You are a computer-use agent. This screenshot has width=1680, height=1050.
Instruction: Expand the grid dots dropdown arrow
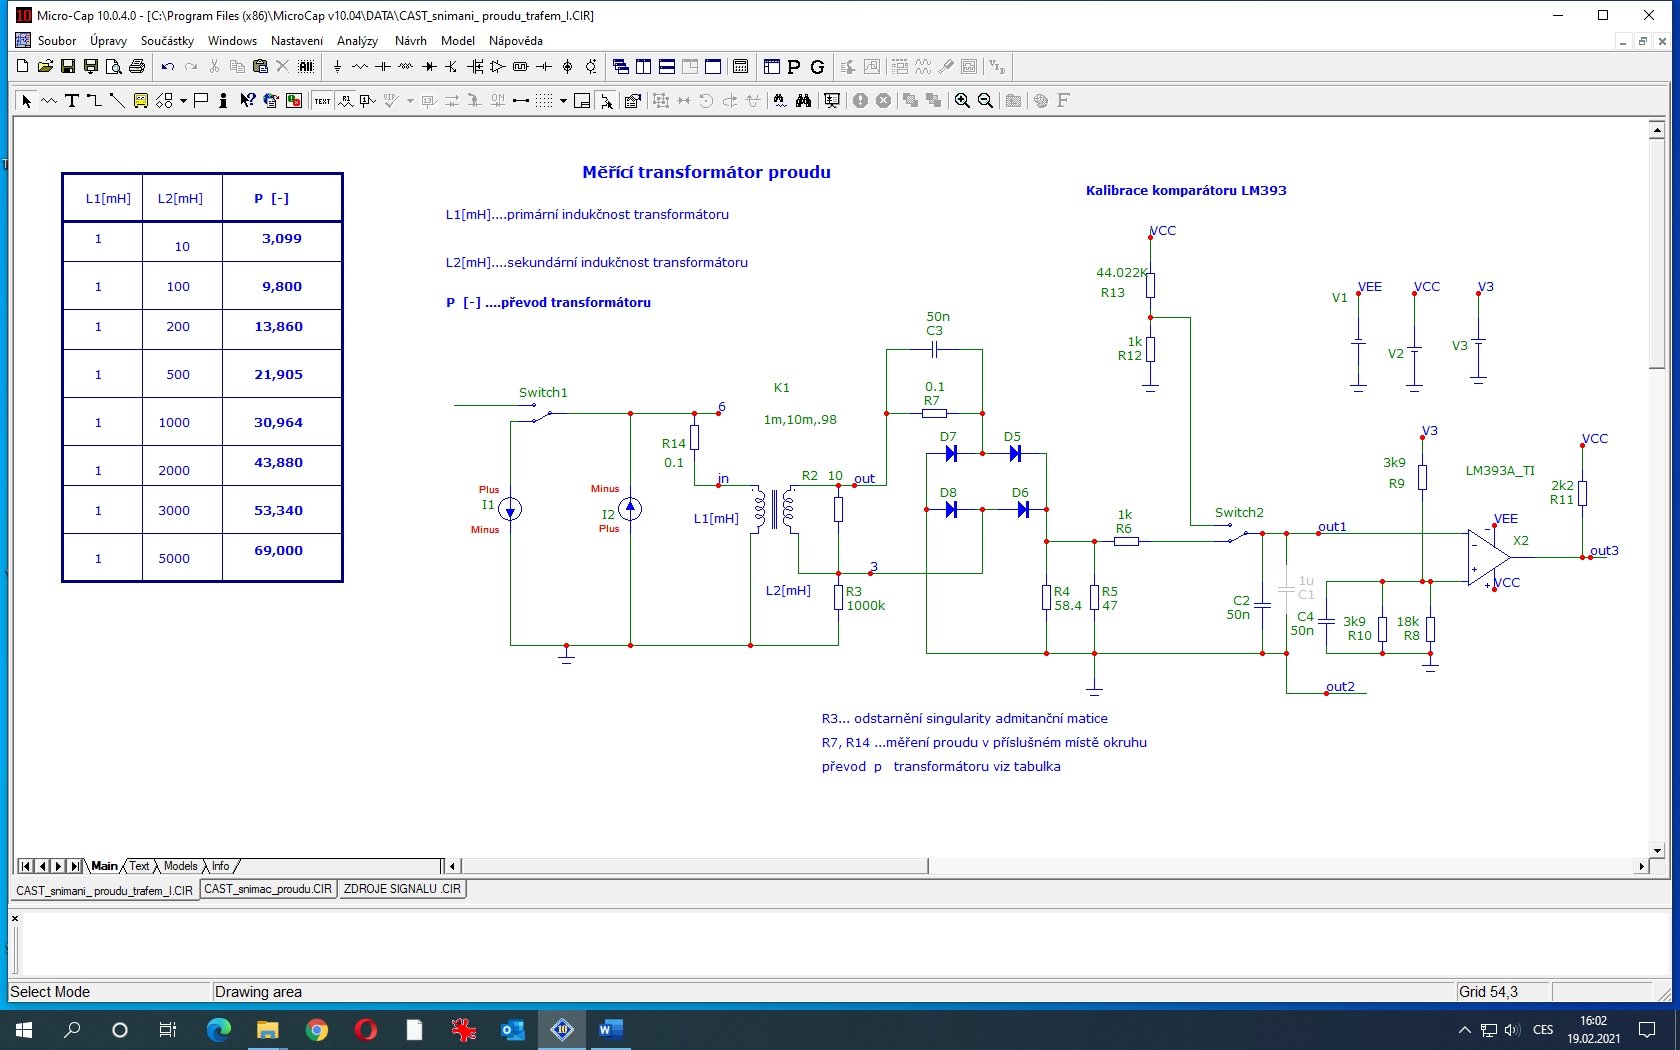[x=563, y=101]
